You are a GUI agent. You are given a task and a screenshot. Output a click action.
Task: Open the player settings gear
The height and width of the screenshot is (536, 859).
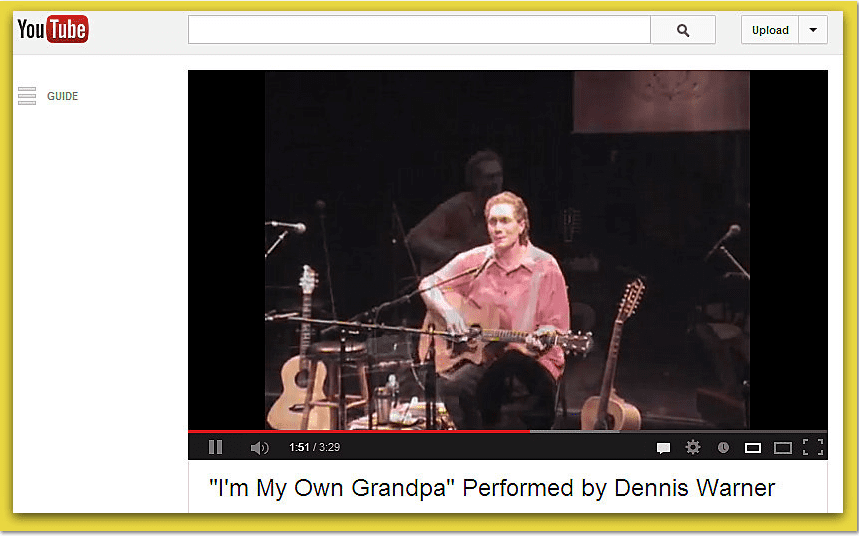tap(693, 447)
